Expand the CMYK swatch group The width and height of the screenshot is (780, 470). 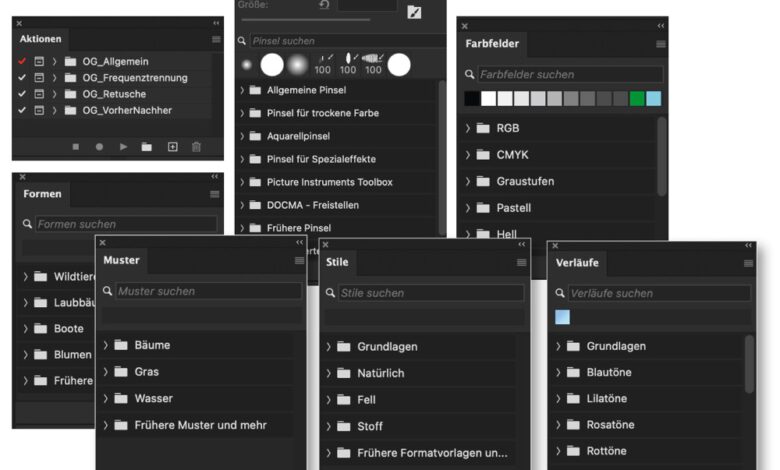[468, 155]
